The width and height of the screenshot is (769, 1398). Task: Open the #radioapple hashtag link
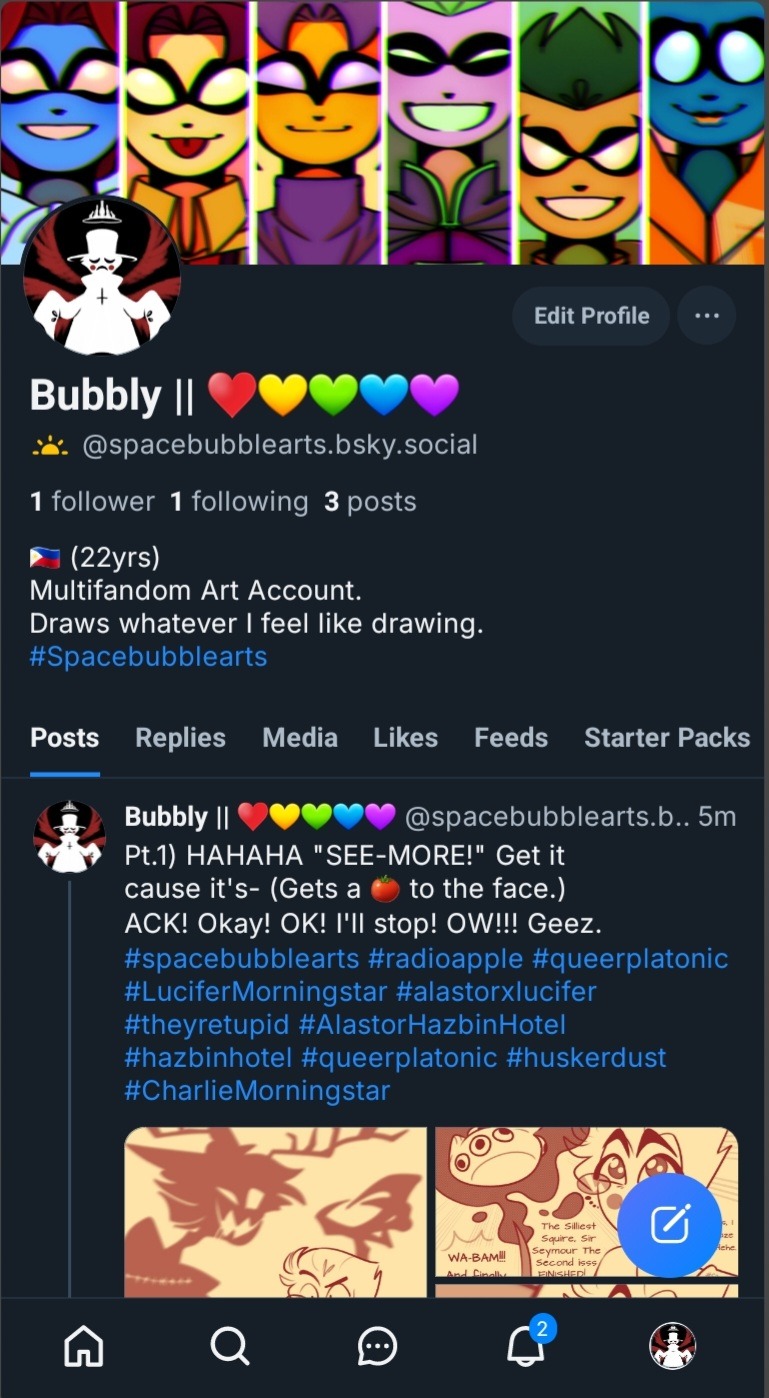click(x=445, y=959)
